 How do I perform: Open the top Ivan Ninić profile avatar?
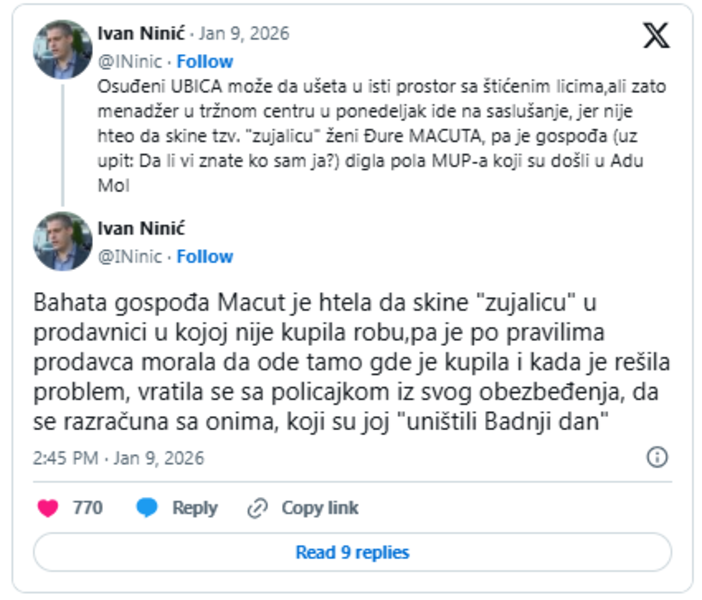pos(62,48)
